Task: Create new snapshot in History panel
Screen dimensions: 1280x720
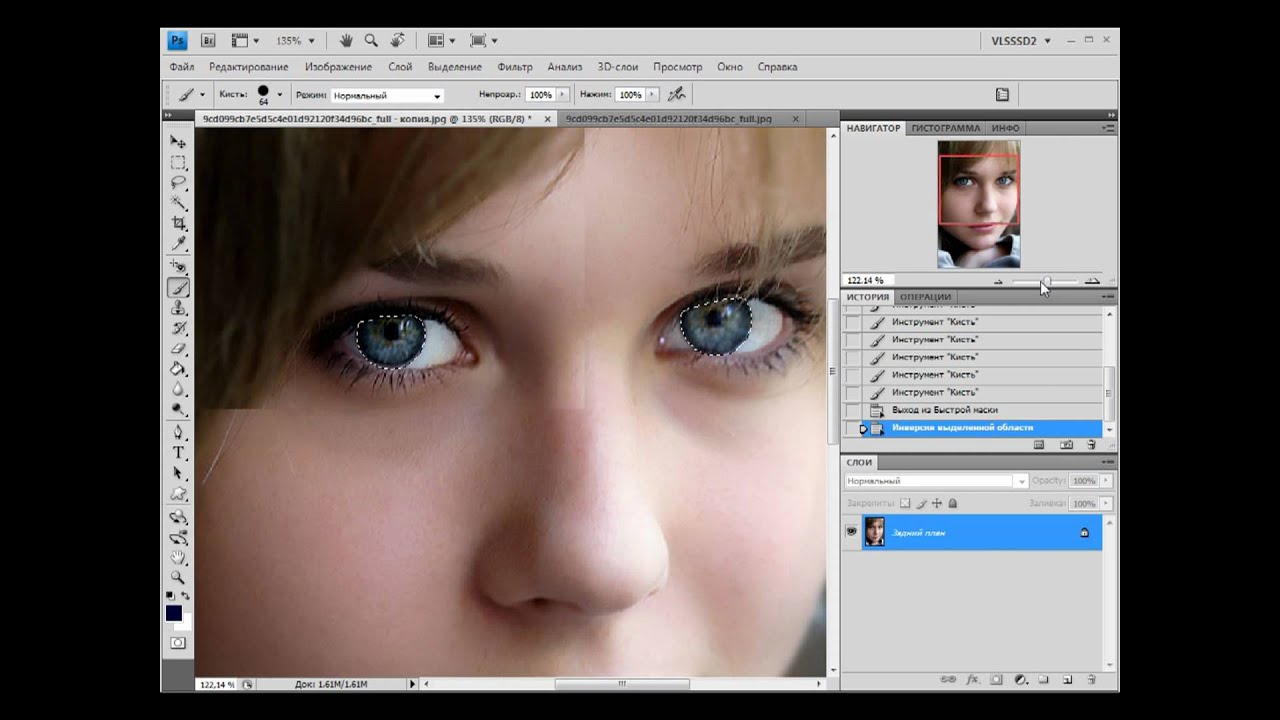Action: (1066, 444)
